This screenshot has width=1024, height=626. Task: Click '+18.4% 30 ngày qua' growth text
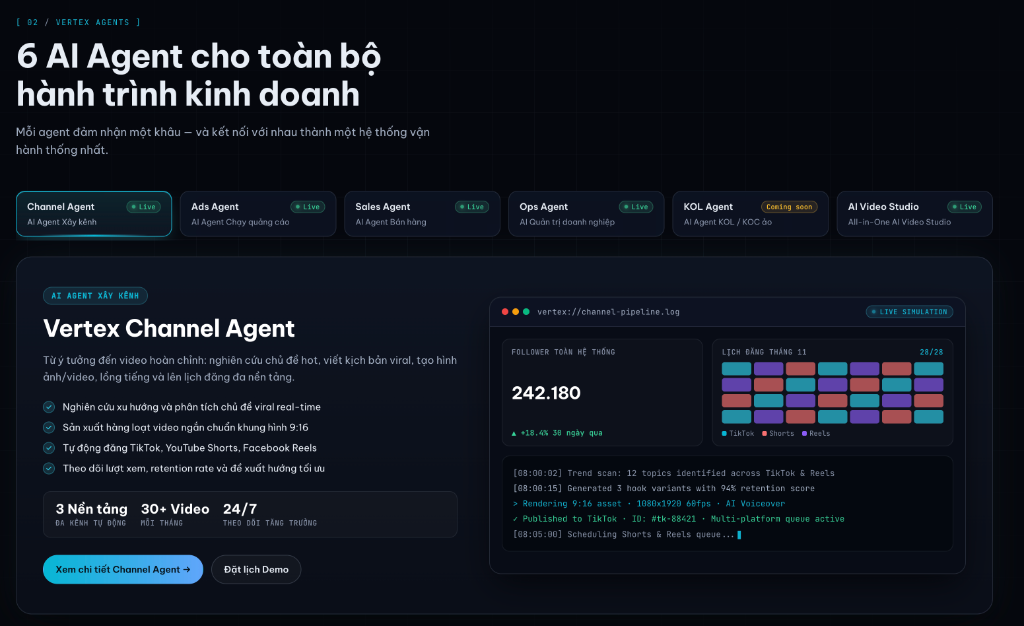[x=562, y=433]
